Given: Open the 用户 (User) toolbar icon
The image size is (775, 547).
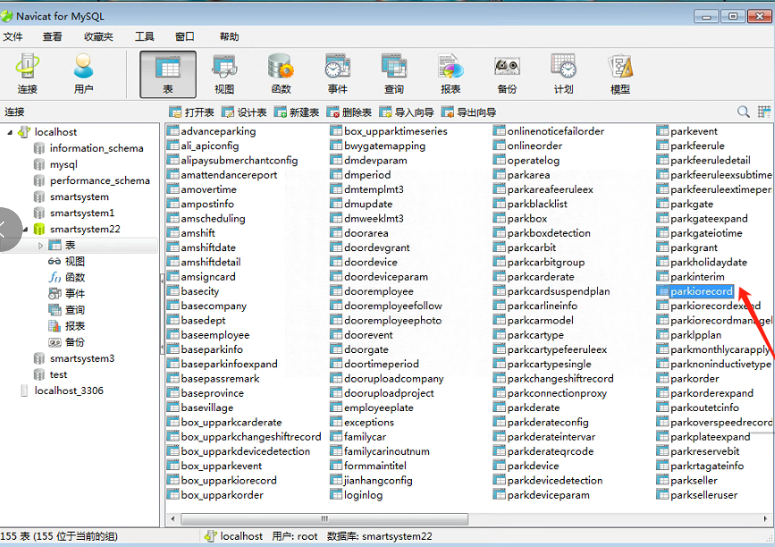Looking at the screenshot, I should [83, 74].
